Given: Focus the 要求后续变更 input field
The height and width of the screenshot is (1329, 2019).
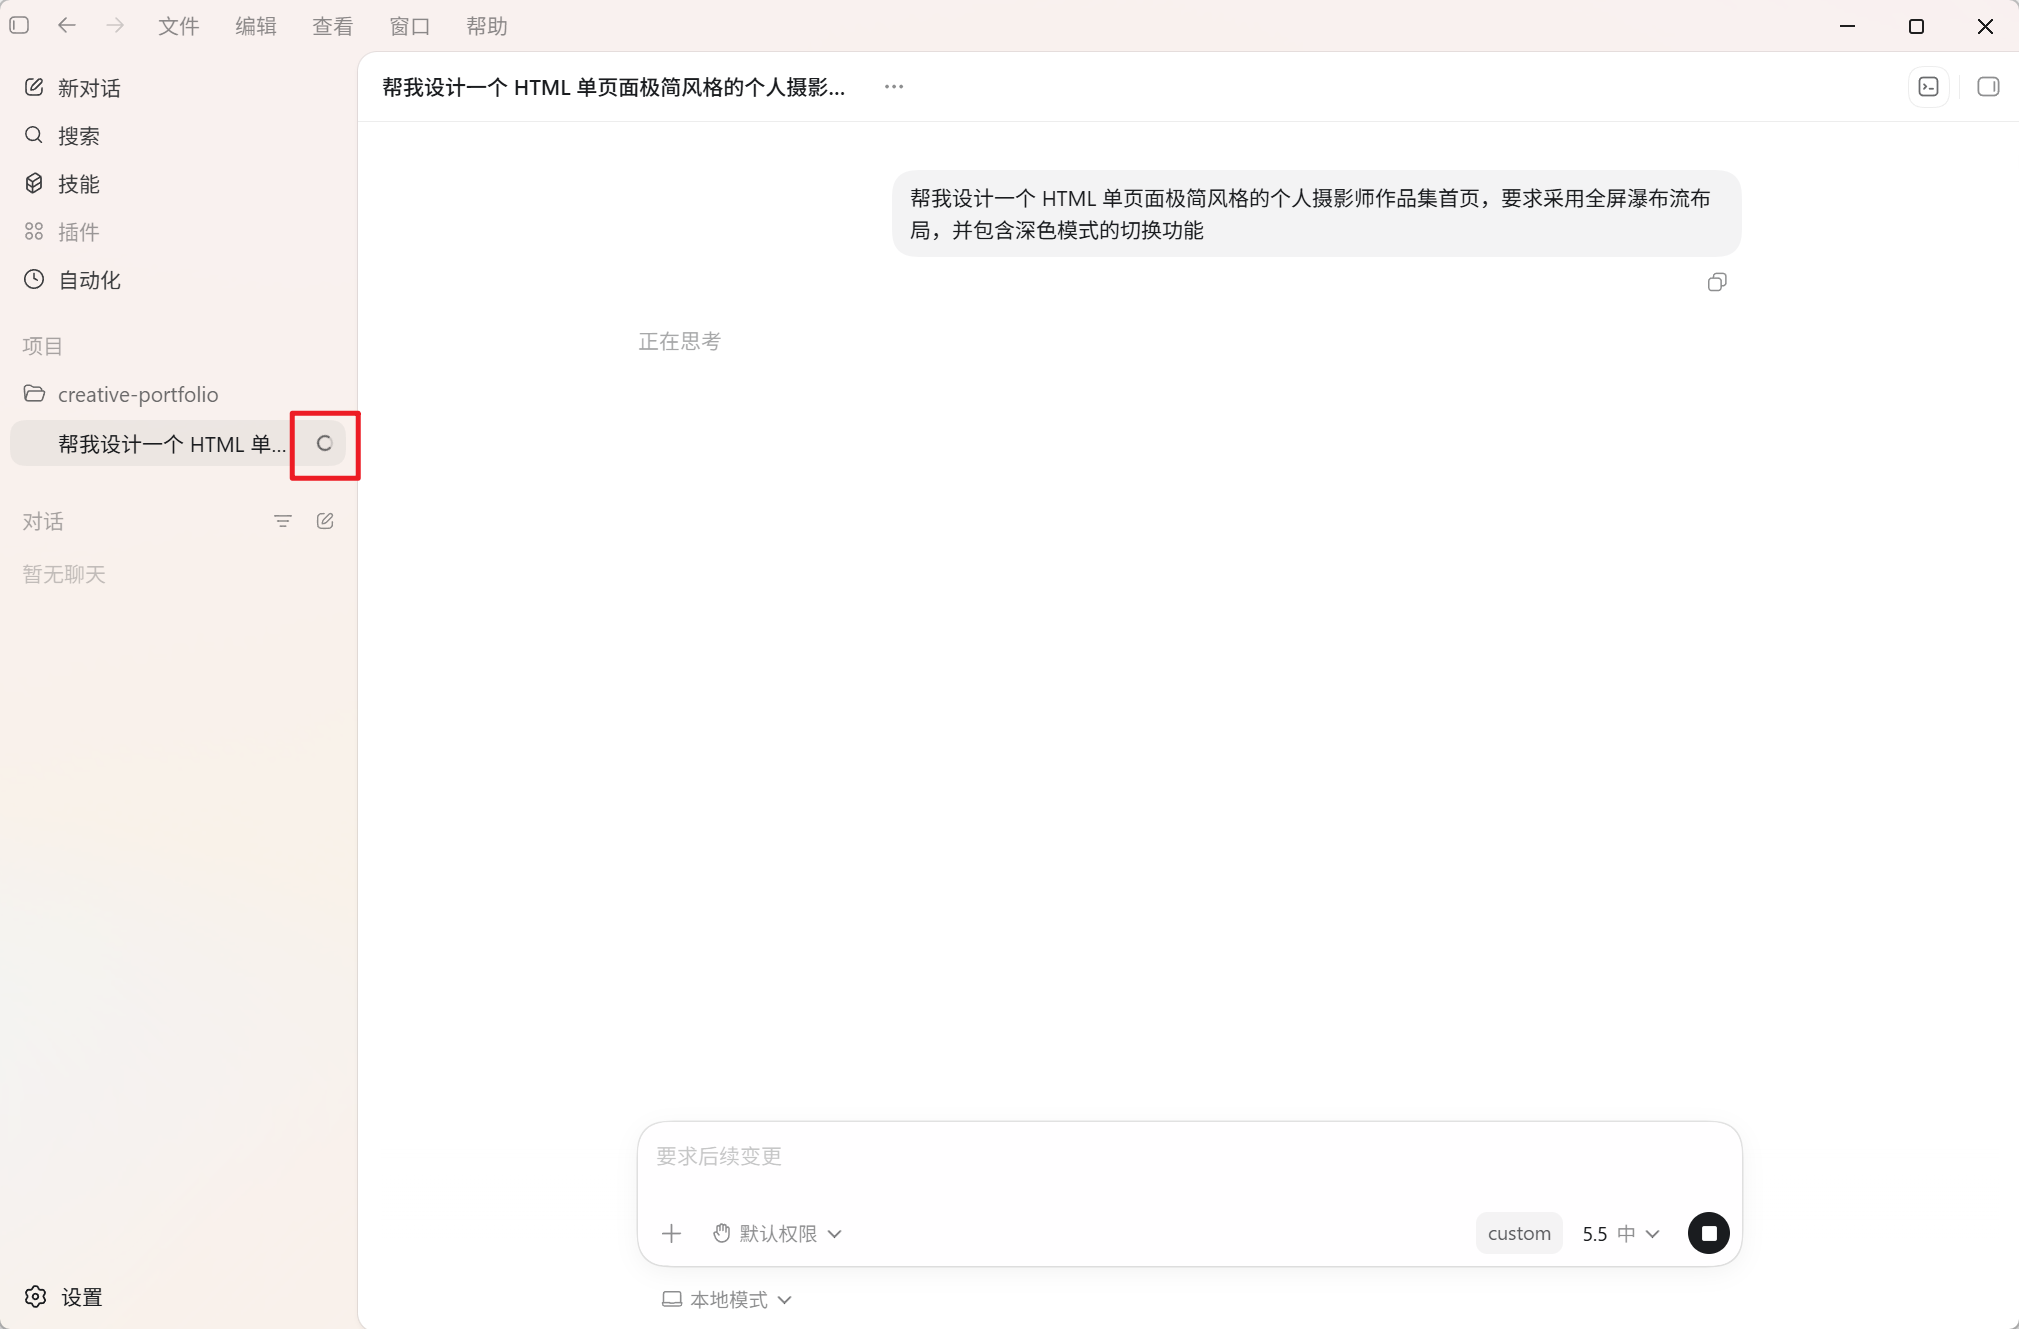Looking at the screenshot, I should click(1189, 1157).
